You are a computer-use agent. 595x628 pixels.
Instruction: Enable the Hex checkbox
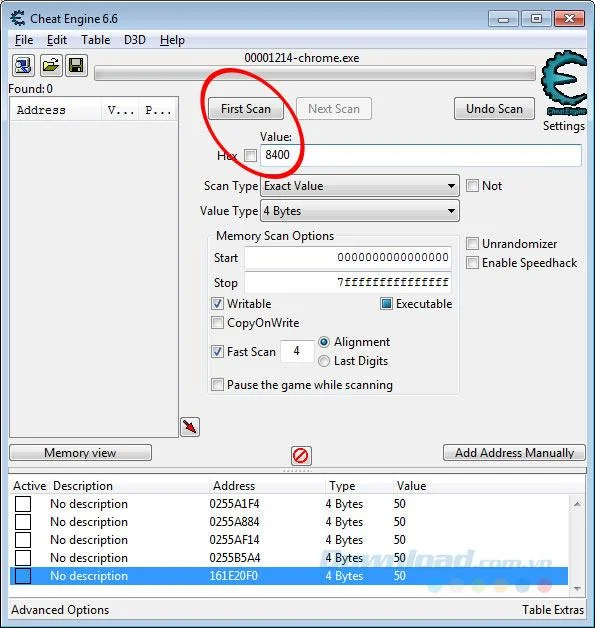(x=251, y=155)
